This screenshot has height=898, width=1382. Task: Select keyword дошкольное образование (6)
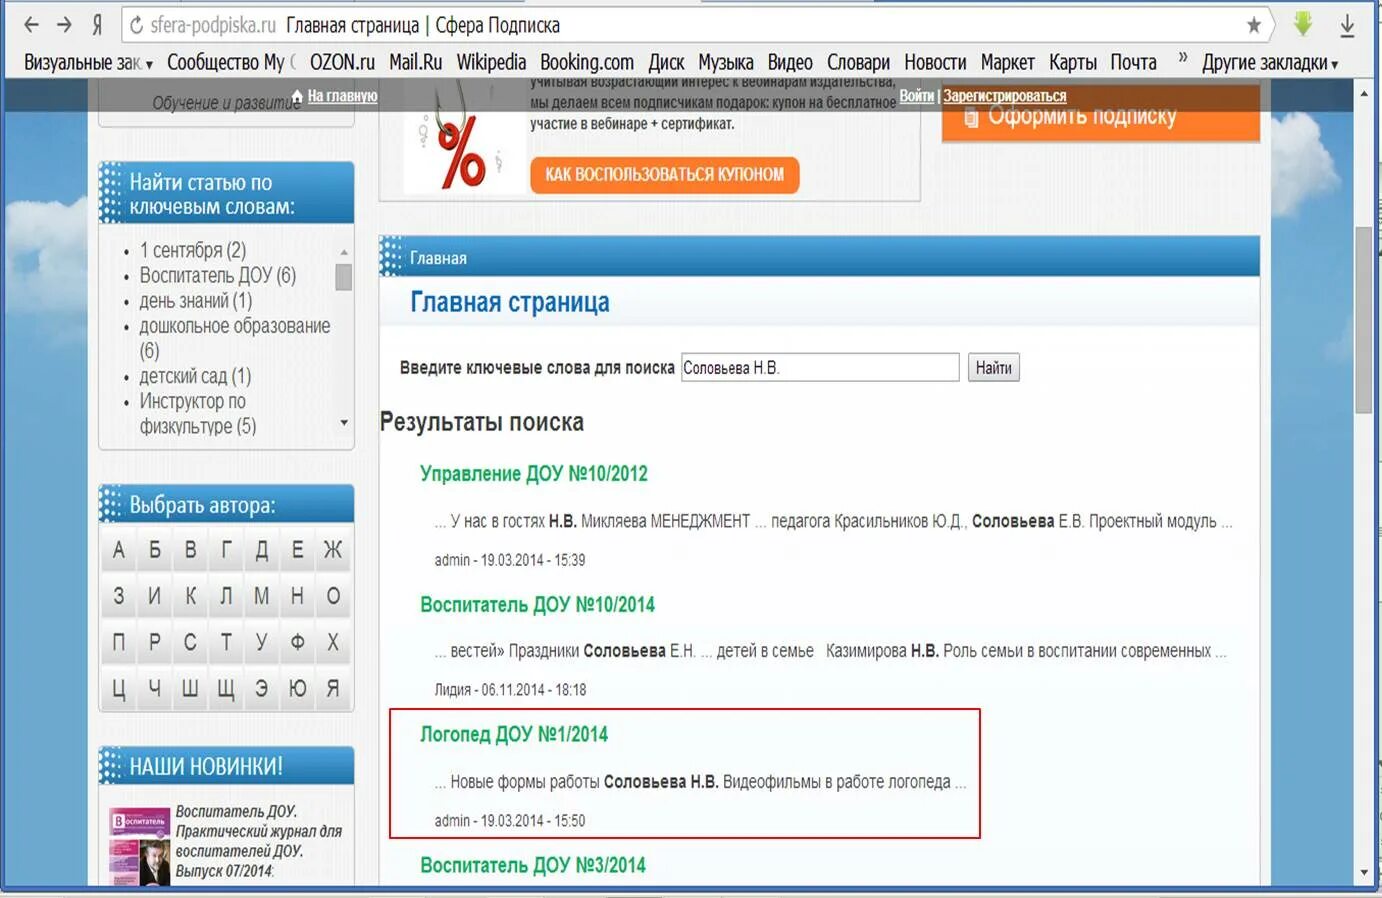(235, 338)
